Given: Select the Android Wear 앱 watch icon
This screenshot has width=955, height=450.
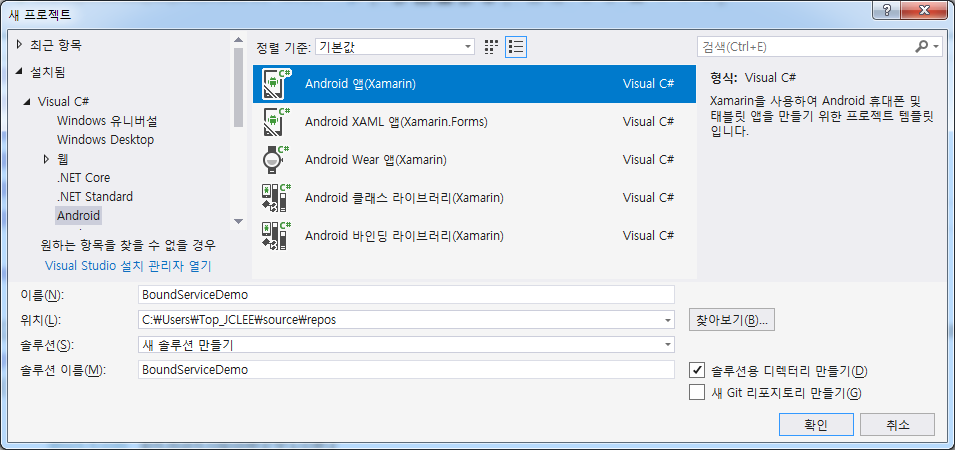Looking at the screenshot, I should pyautogui.click(x=276, y=160).
